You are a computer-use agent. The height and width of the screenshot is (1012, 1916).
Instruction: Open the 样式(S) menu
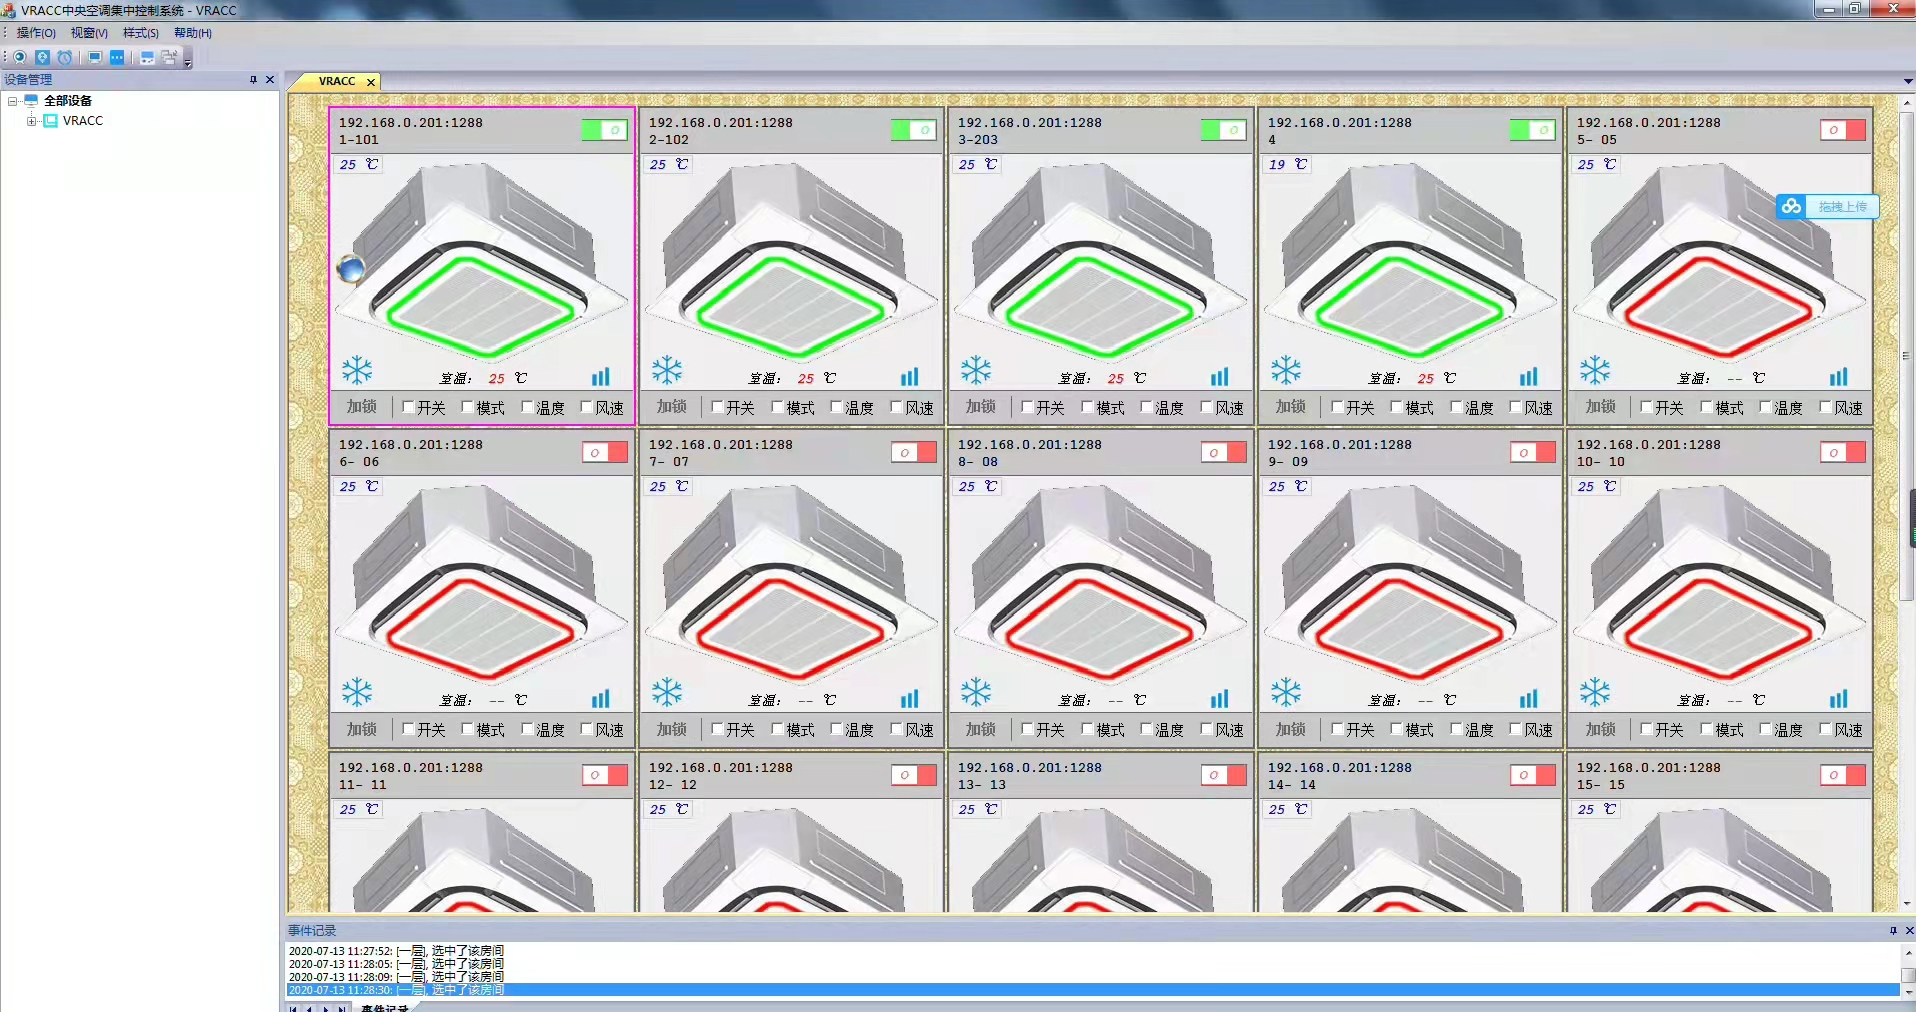(141, 33)
